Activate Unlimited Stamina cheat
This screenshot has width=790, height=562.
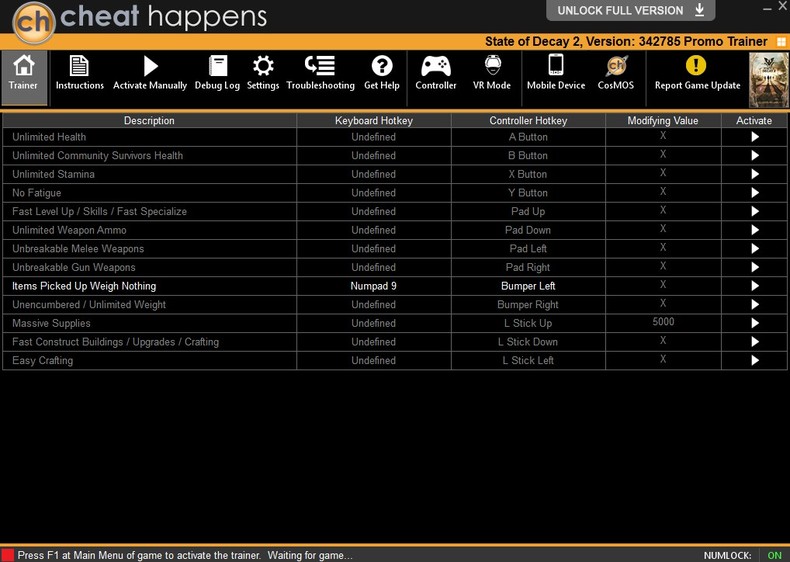click(x=754, y=174)
